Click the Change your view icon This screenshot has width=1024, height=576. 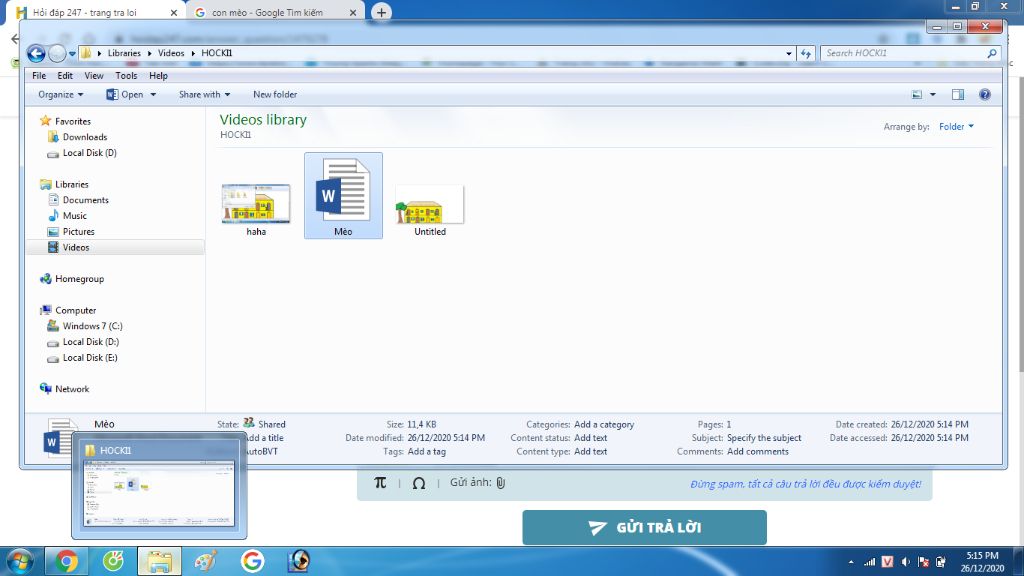[x=917, y=95]
